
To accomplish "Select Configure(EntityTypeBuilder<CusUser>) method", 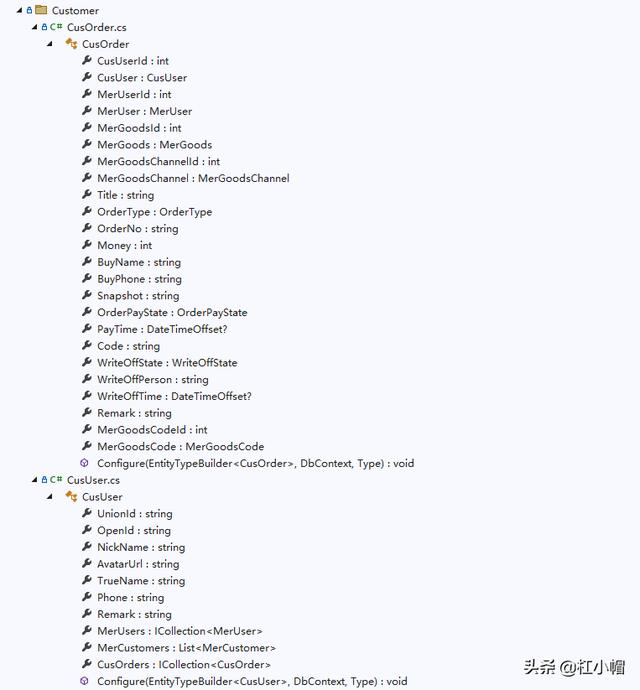I will (252, 681).
